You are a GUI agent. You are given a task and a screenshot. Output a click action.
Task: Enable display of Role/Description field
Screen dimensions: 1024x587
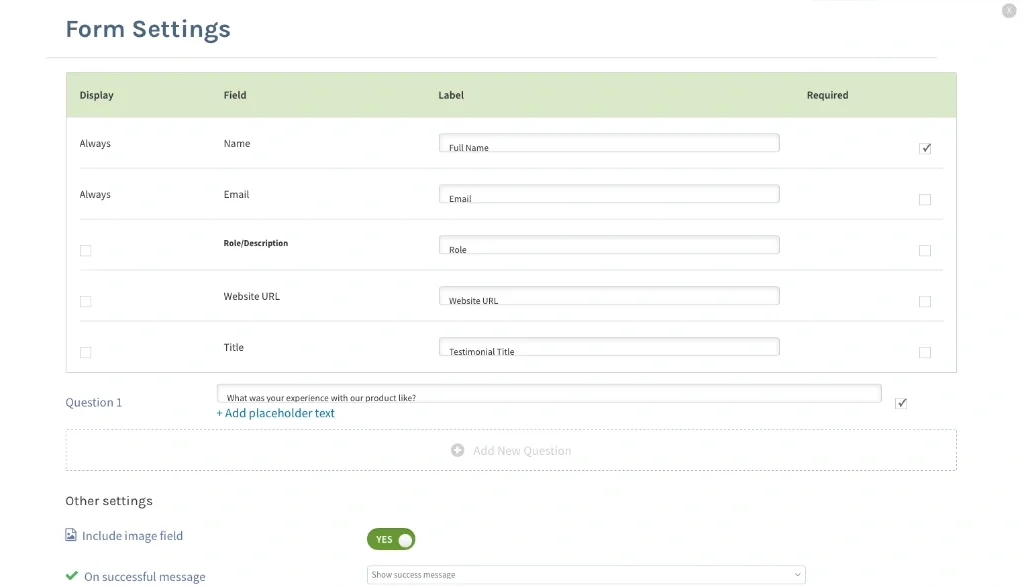click(85, 251)
